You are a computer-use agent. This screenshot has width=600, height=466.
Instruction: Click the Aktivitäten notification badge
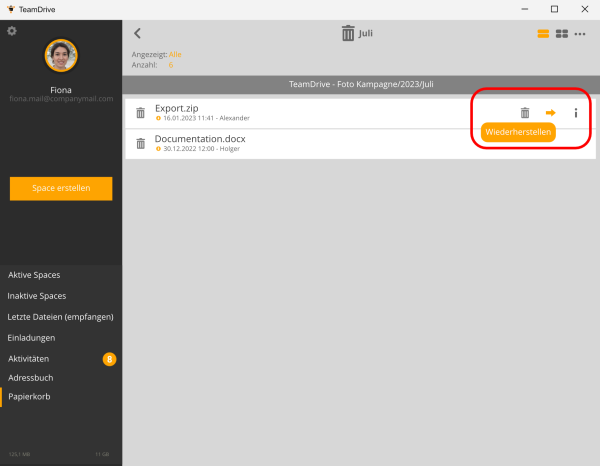[109, 358]
